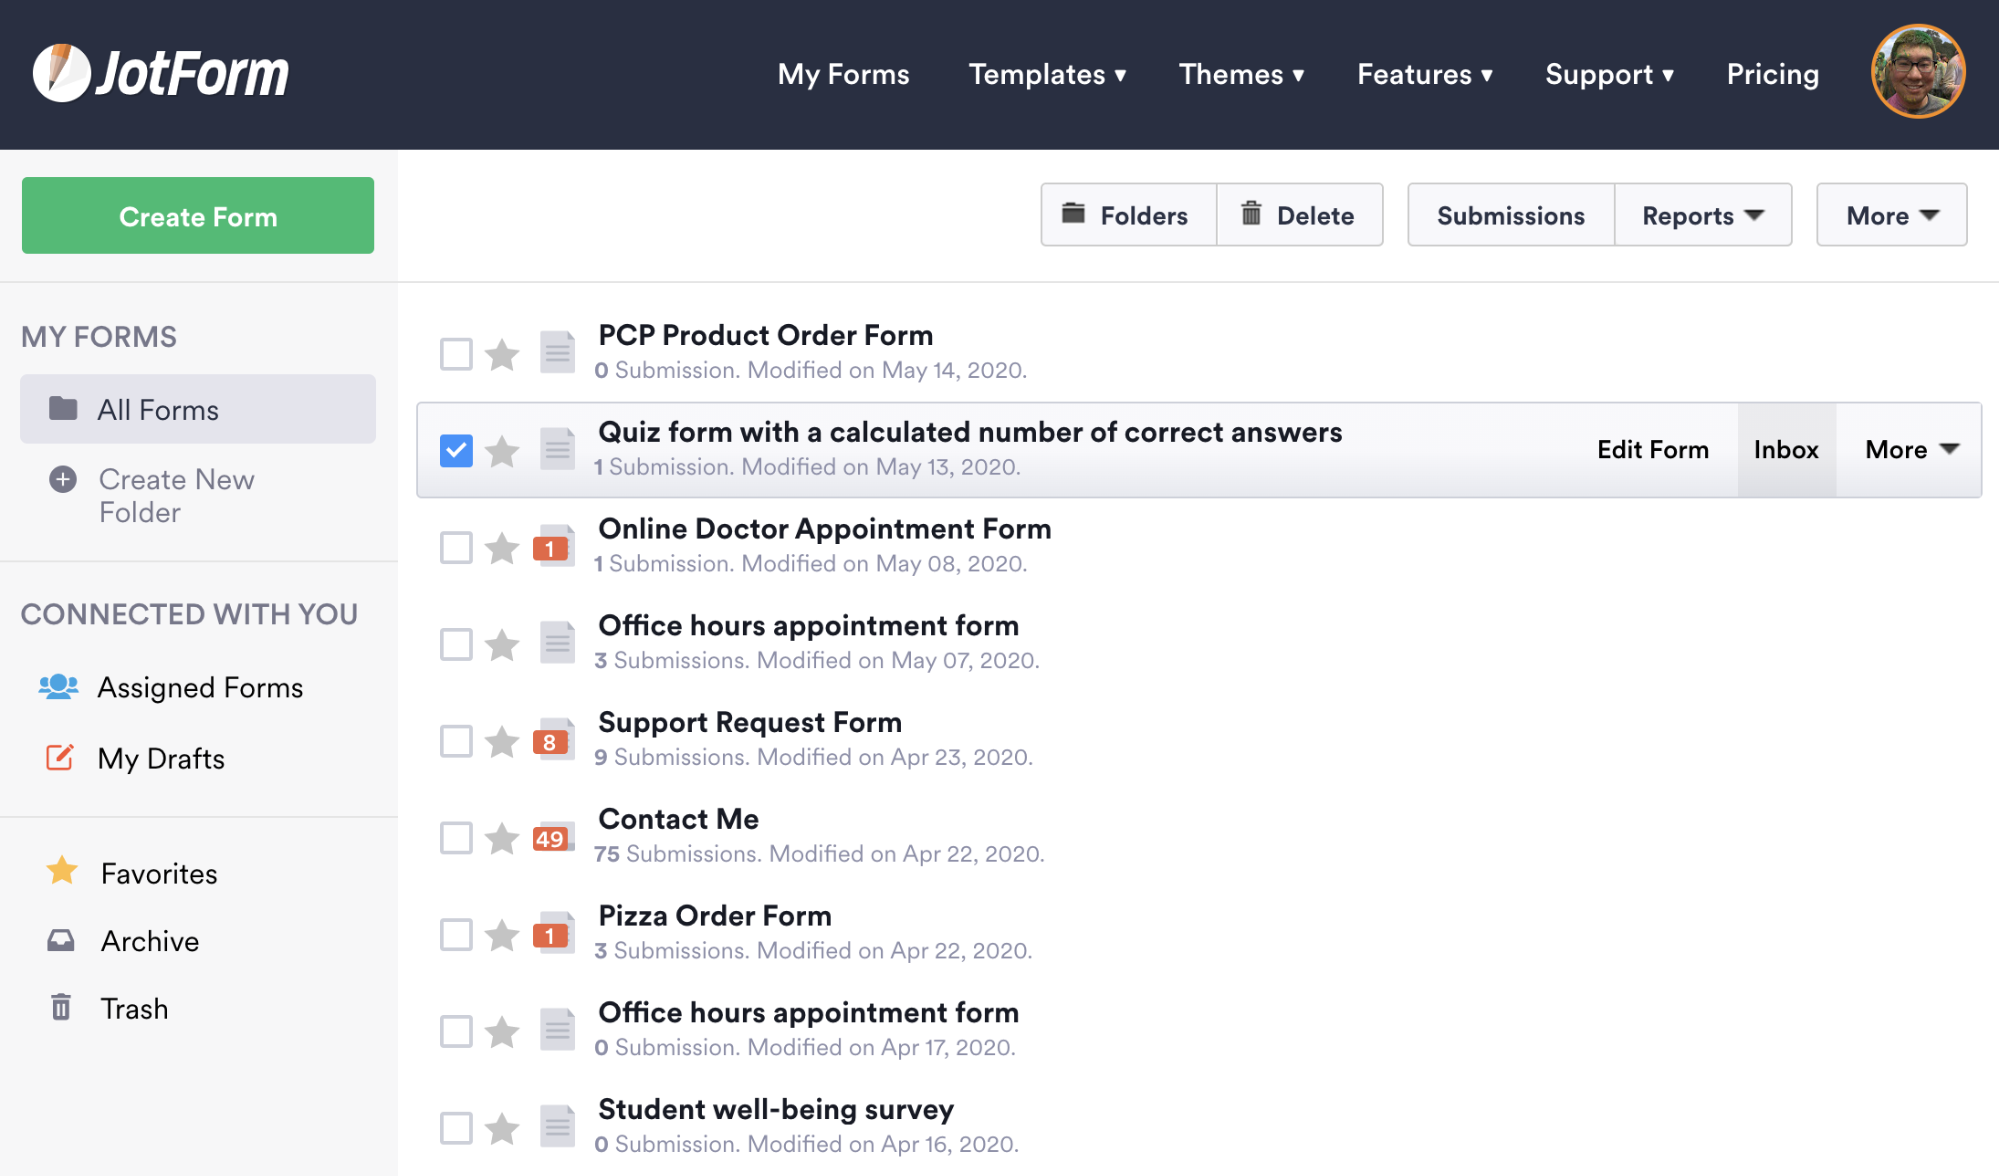Open the More dropdown in the top toolbar
The image size is (1999, 1176).
1891,215
